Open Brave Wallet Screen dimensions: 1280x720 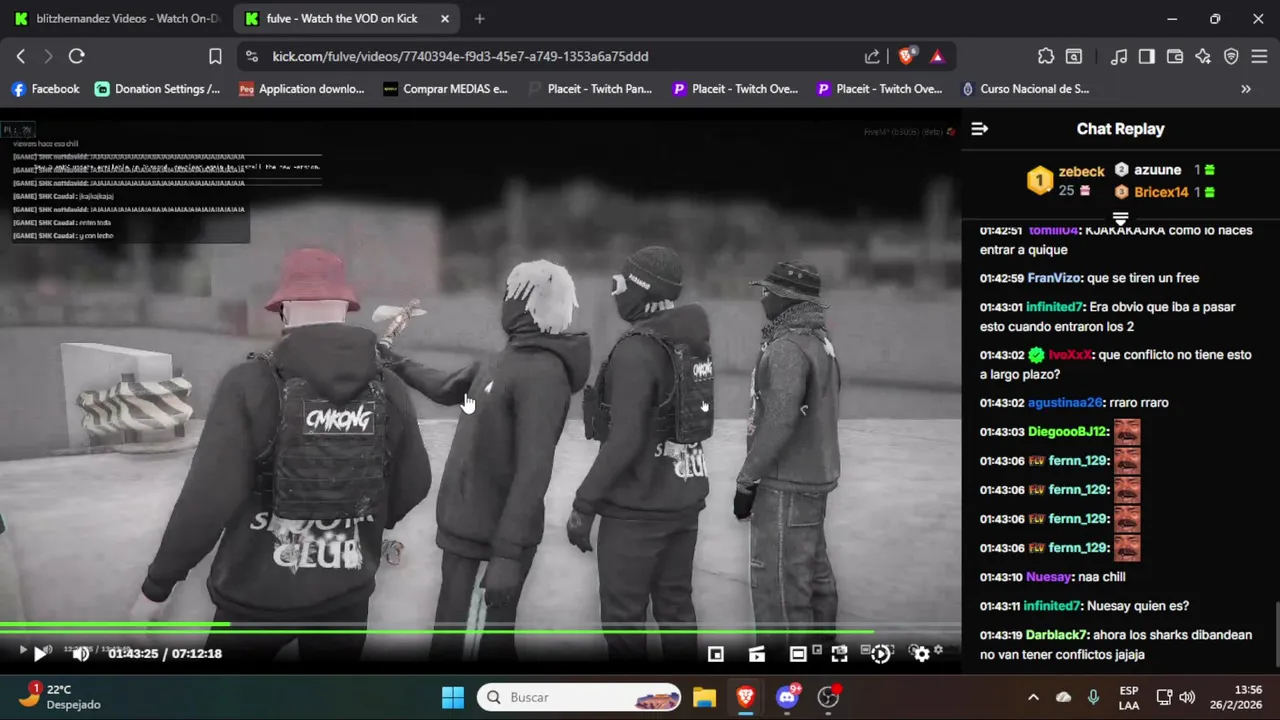[x=1175, y=57]
